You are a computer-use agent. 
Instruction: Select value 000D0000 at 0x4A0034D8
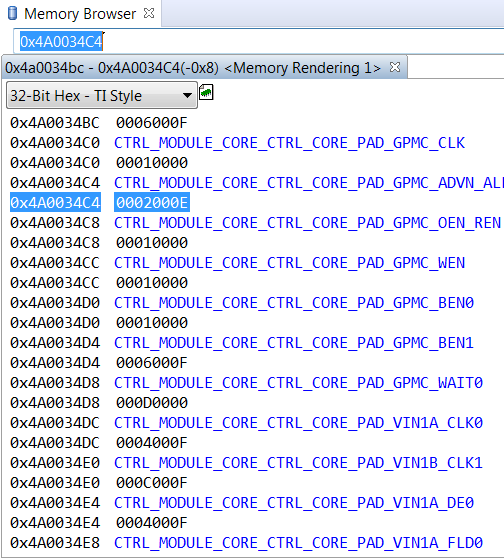coord(152,403)
